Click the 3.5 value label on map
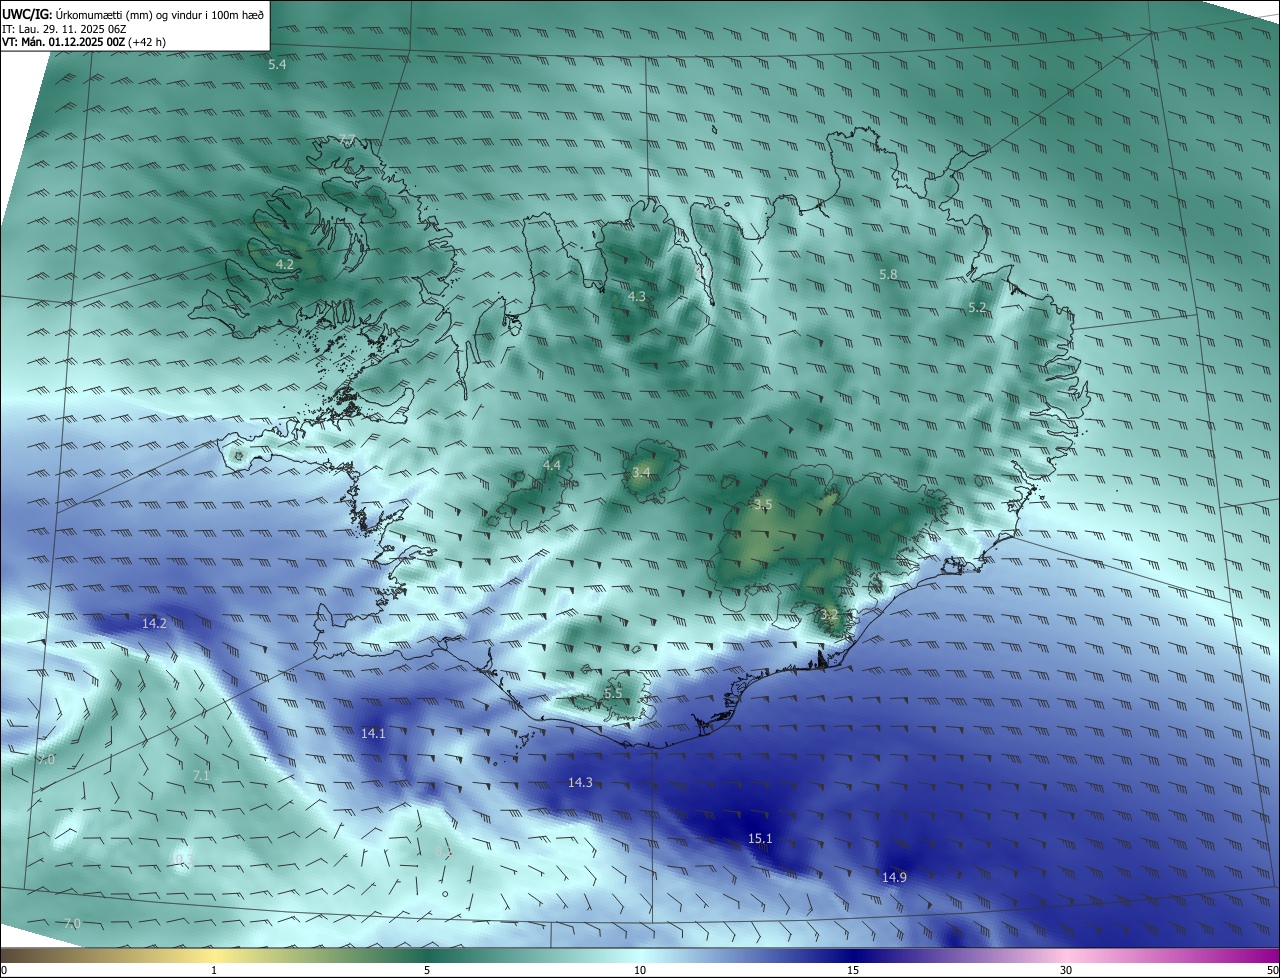Image resolution: width=1280 pixels, height=978 pixels. pyautogui.click(x=763, y=504)
